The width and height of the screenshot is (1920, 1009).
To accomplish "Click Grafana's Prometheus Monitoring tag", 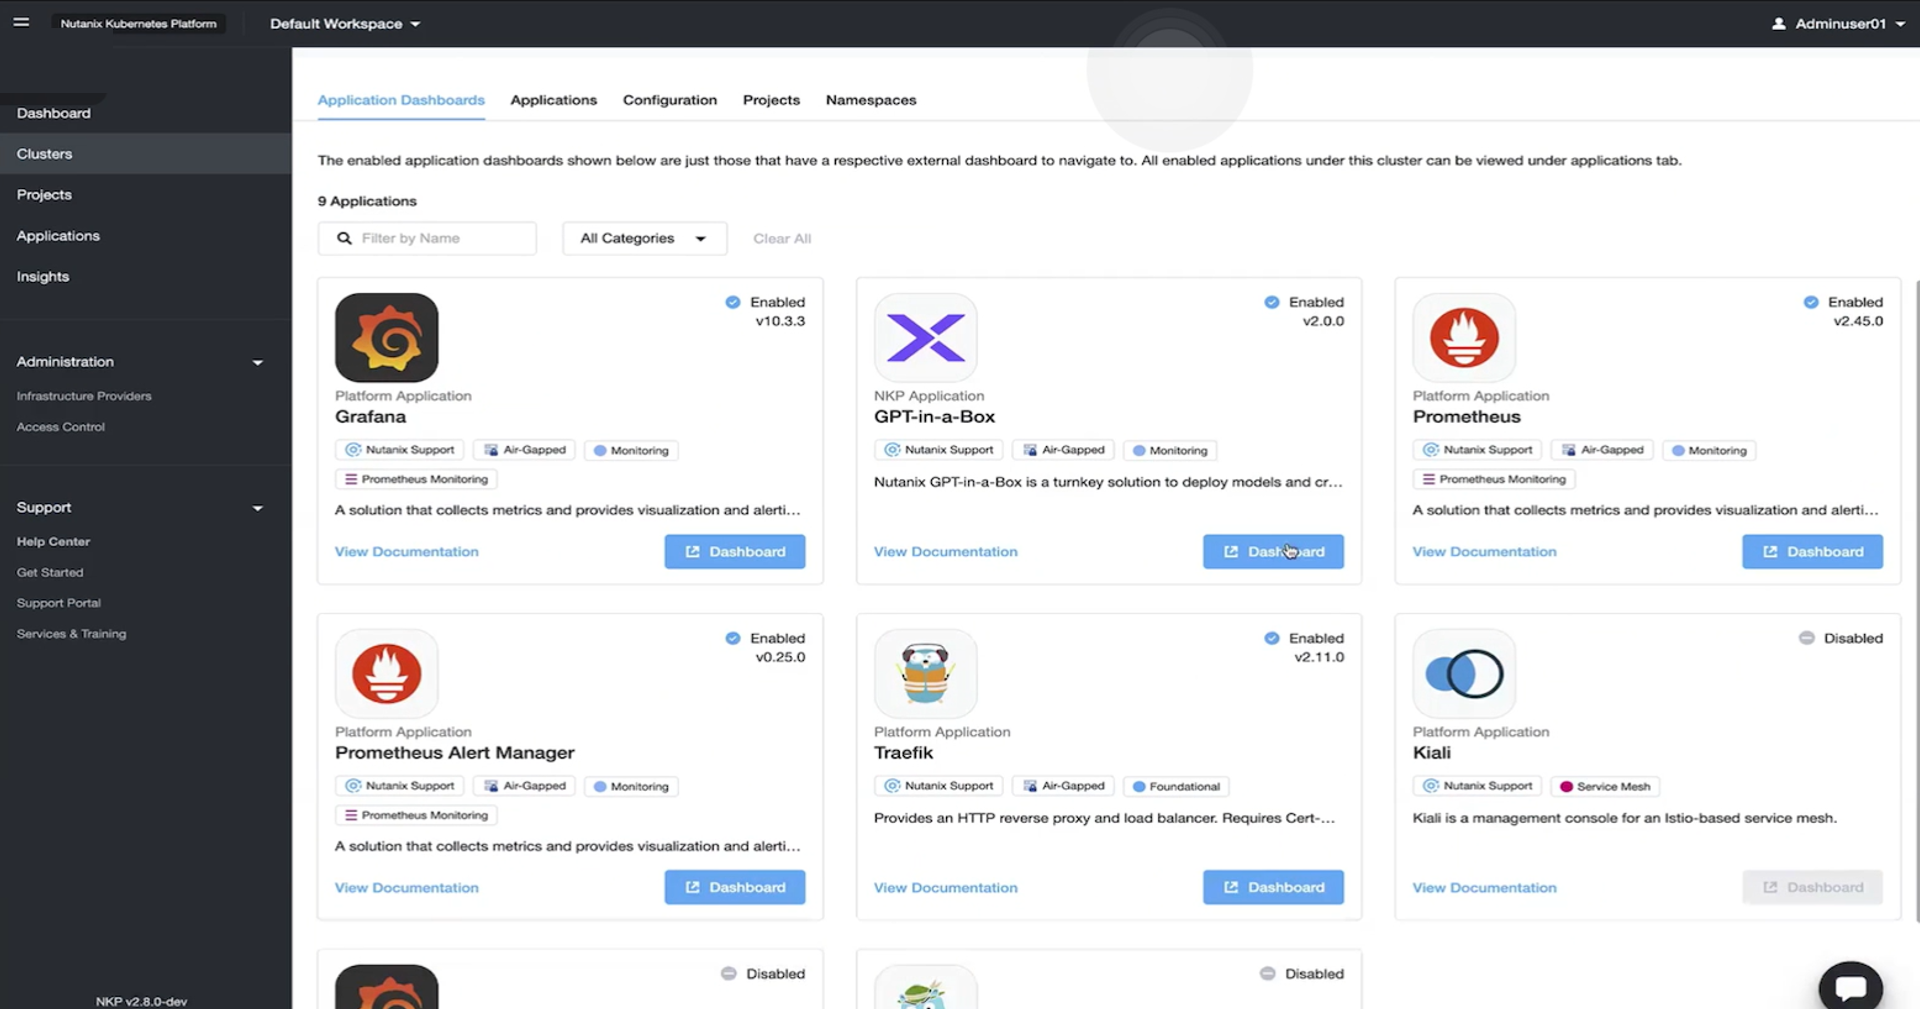I will pyautogui.click(x=416, y=479).
